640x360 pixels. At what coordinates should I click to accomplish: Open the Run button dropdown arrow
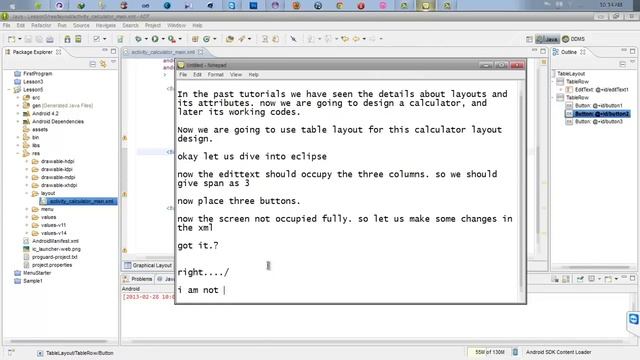[x=162, y=39]
